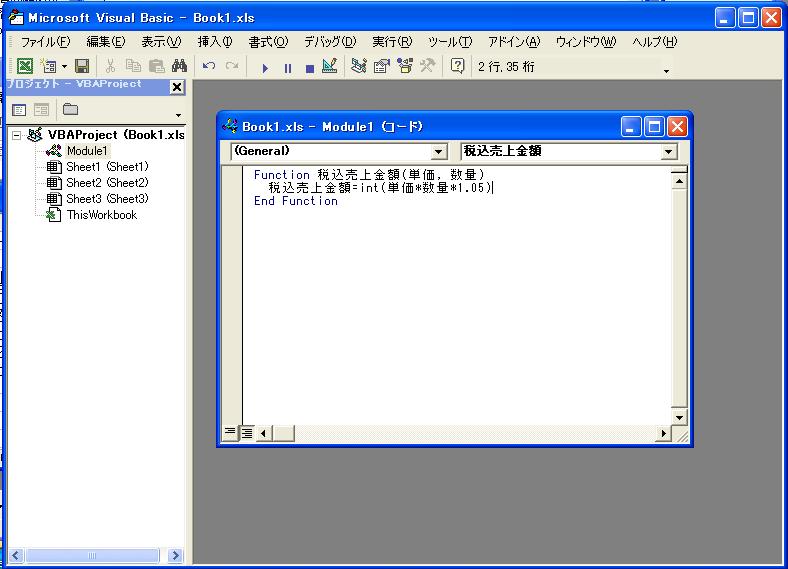Open Find with the binoculars icon

(179, 66)
